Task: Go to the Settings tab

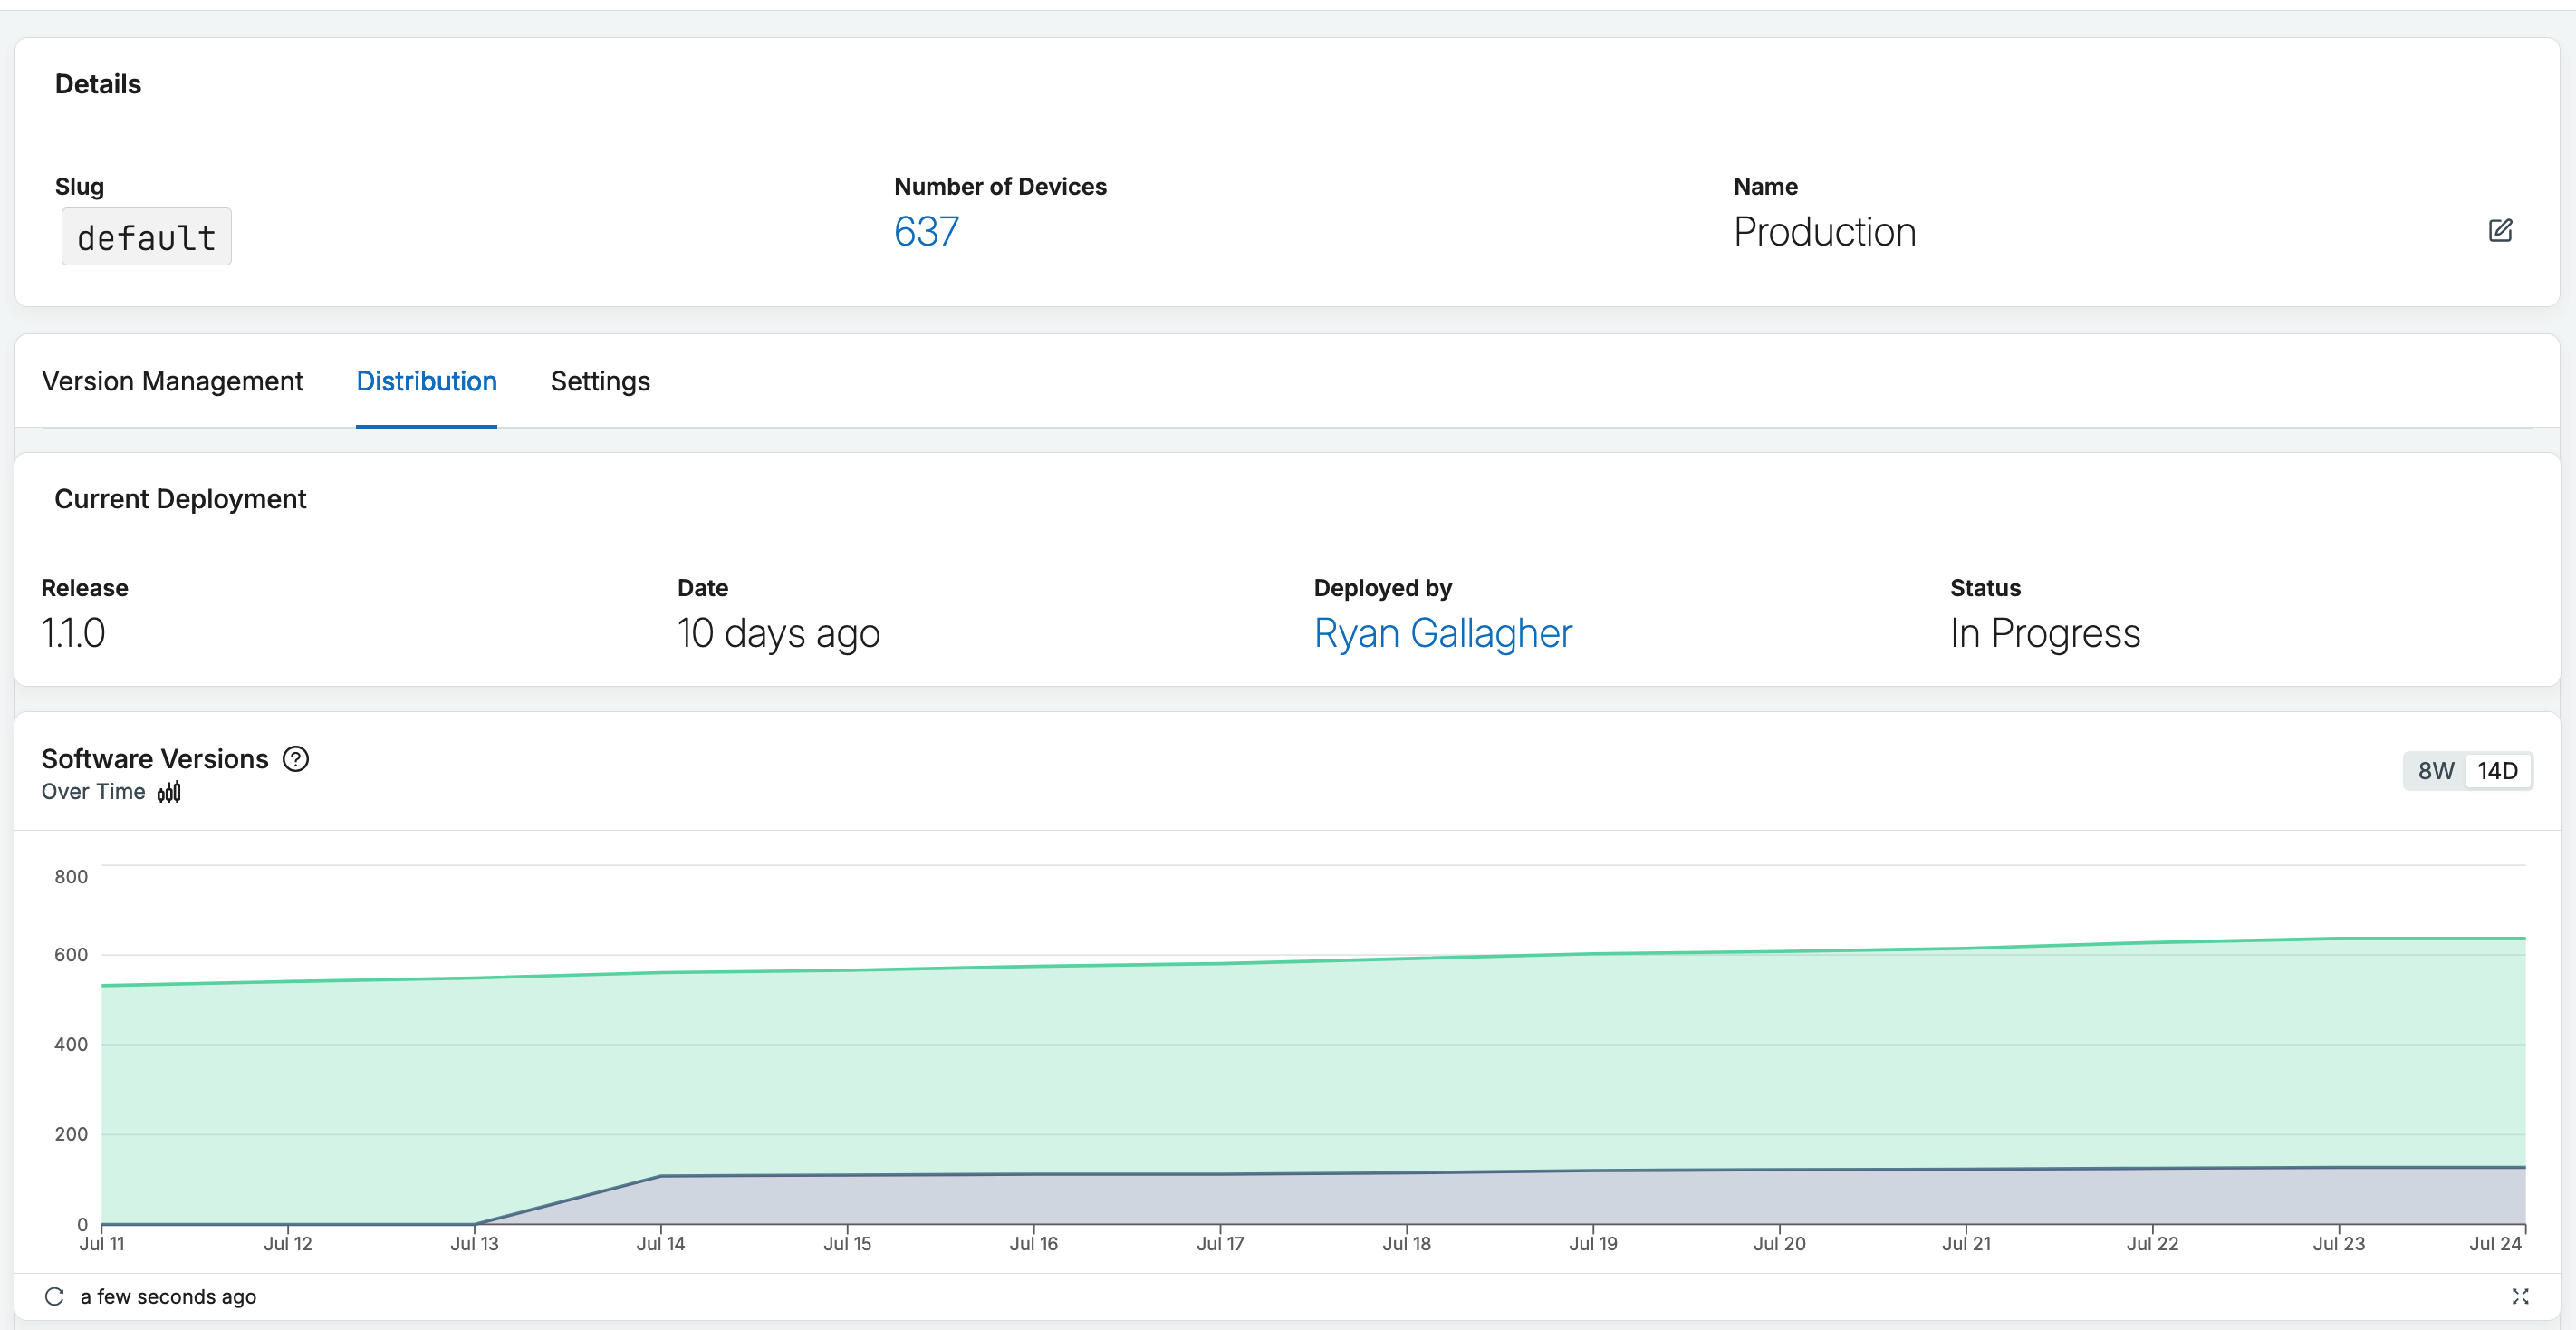Action: 600,381
